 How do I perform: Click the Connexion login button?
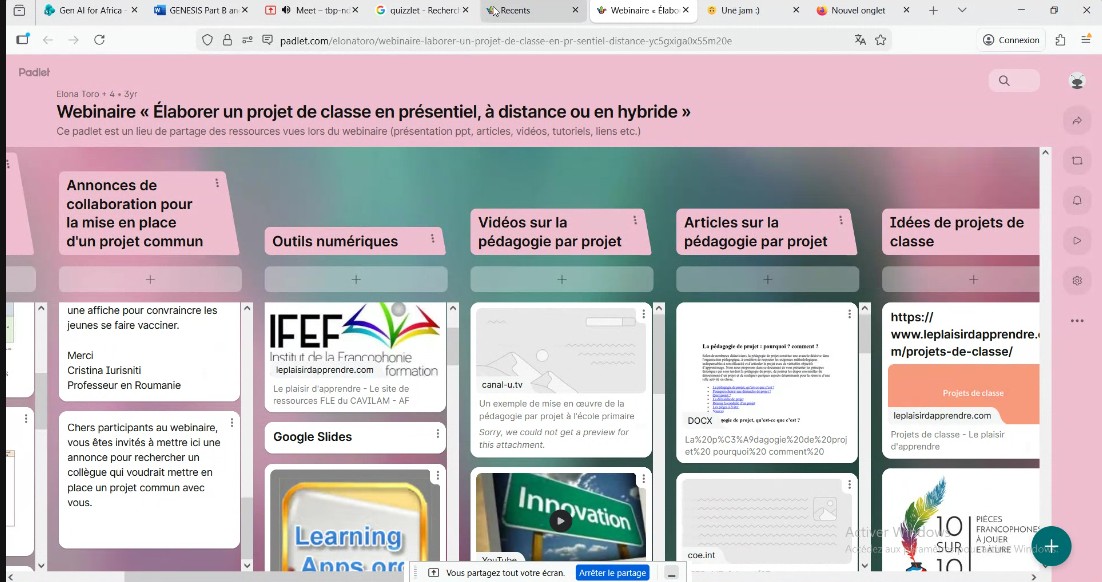click(x=1011, y=40)
